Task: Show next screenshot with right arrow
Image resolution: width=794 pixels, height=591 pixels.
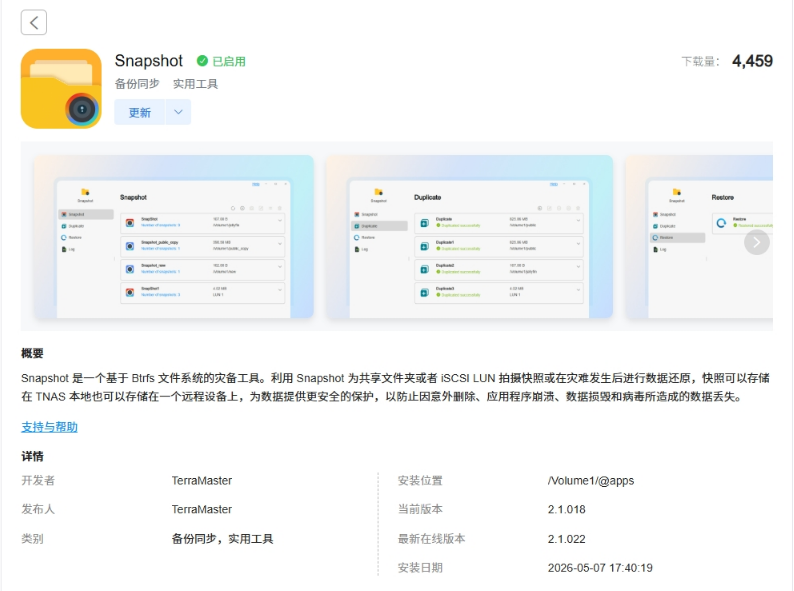Action: pos(757,242)
